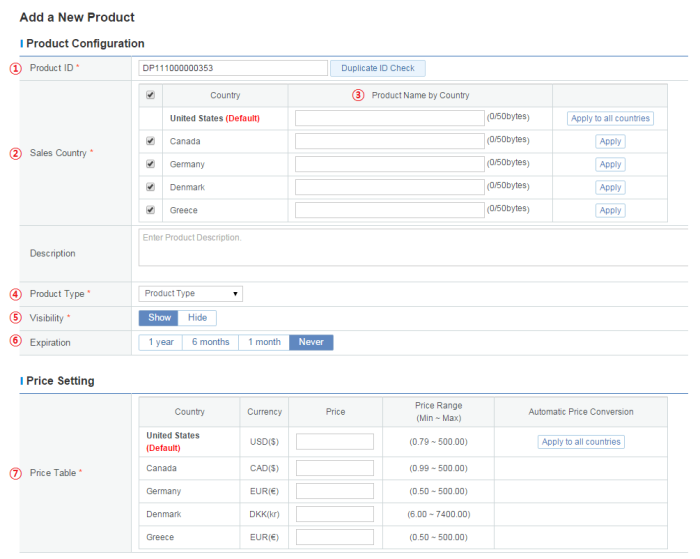Click the Price Setting section heading

60,381
